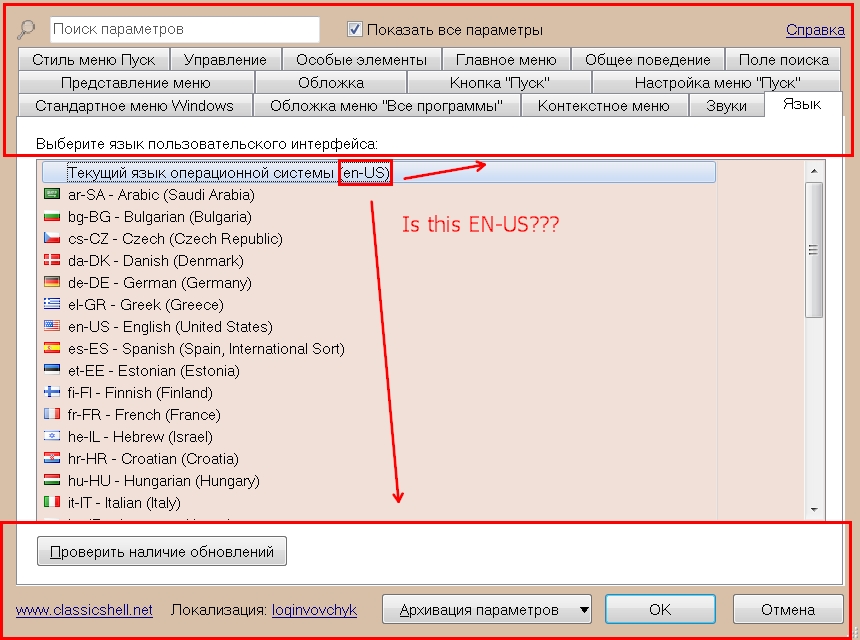Click the Italian flag icon

click(52, 503)
